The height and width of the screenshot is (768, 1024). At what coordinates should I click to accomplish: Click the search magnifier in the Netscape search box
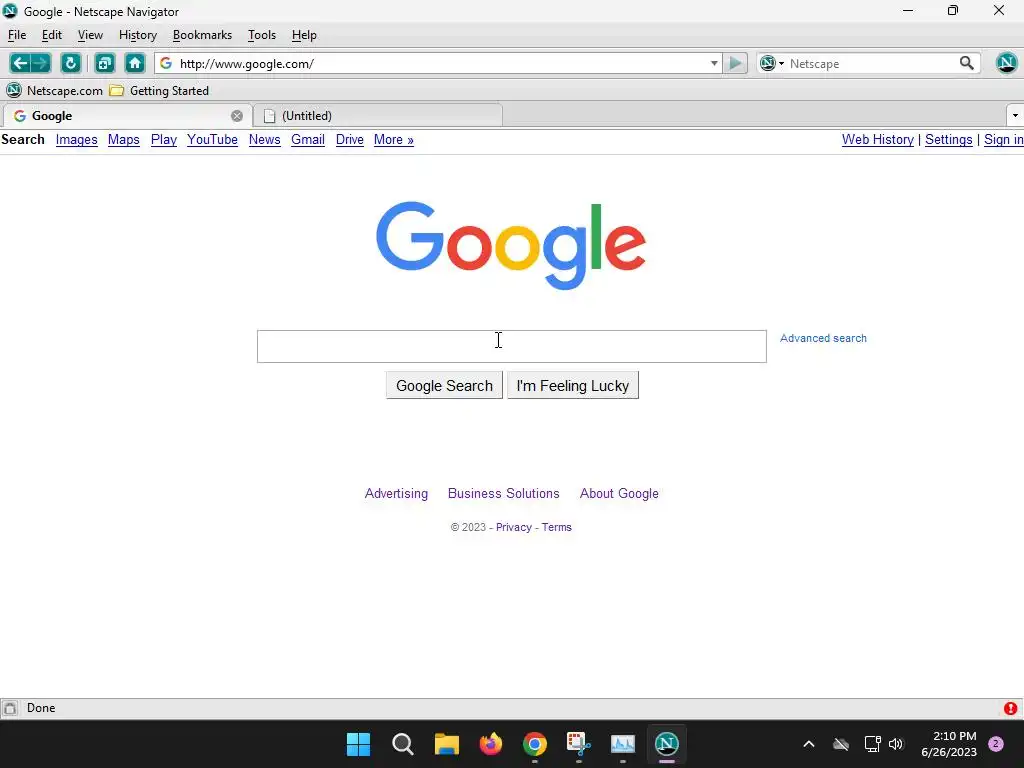click(x=967, y=63)
